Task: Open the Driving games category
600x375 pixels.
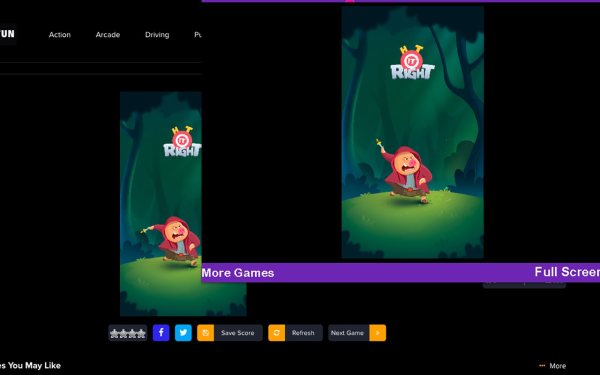Action: pos(157,34)
